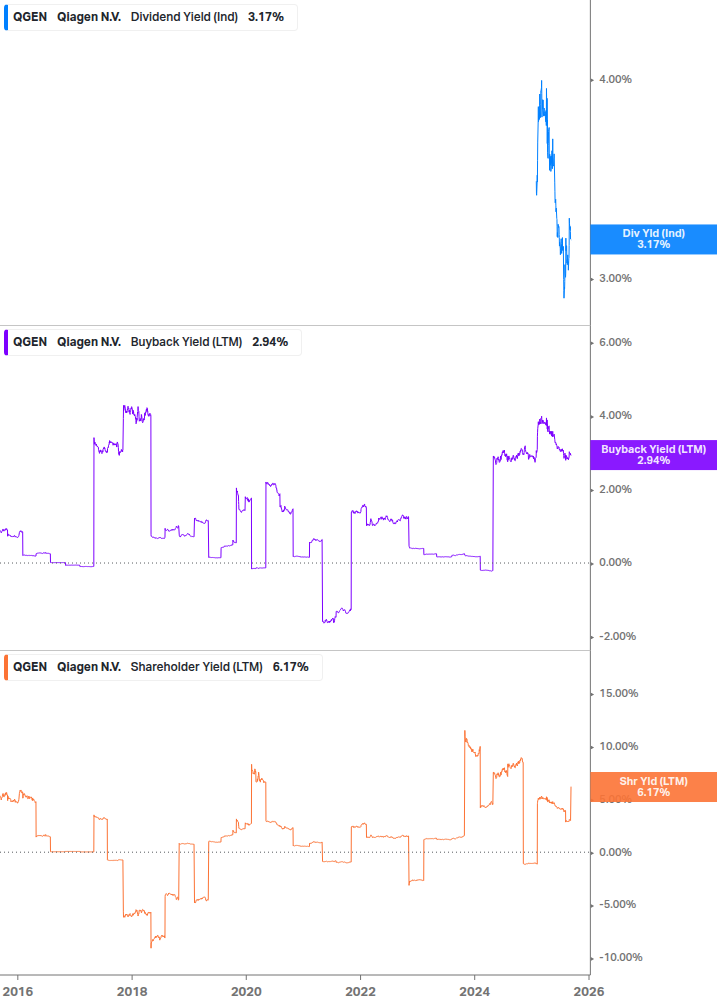Click the -0.00% axis label on buyback chart
This screenshot has width=717, height=1005.
pos(615,563)
